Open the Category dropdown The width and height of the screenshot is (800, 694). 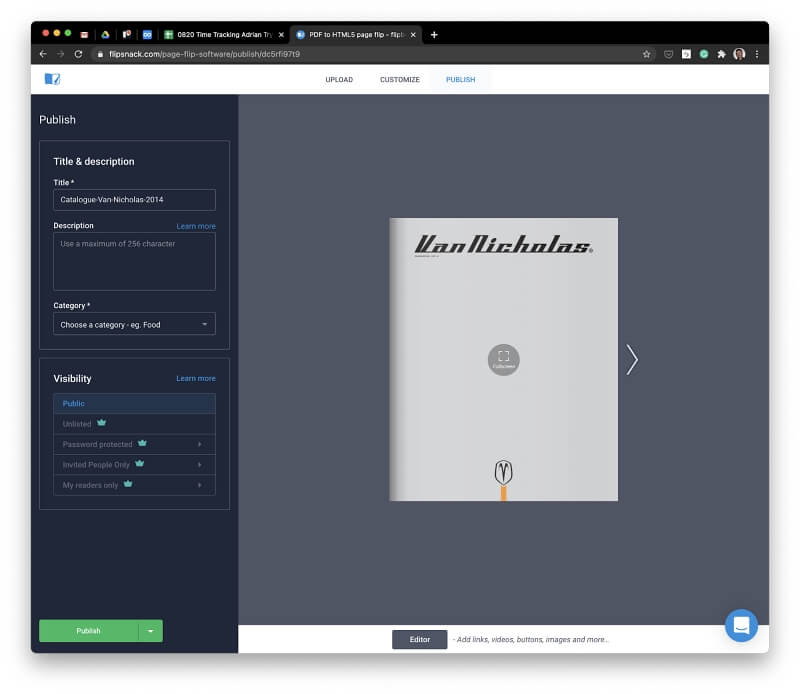point(134,324)
